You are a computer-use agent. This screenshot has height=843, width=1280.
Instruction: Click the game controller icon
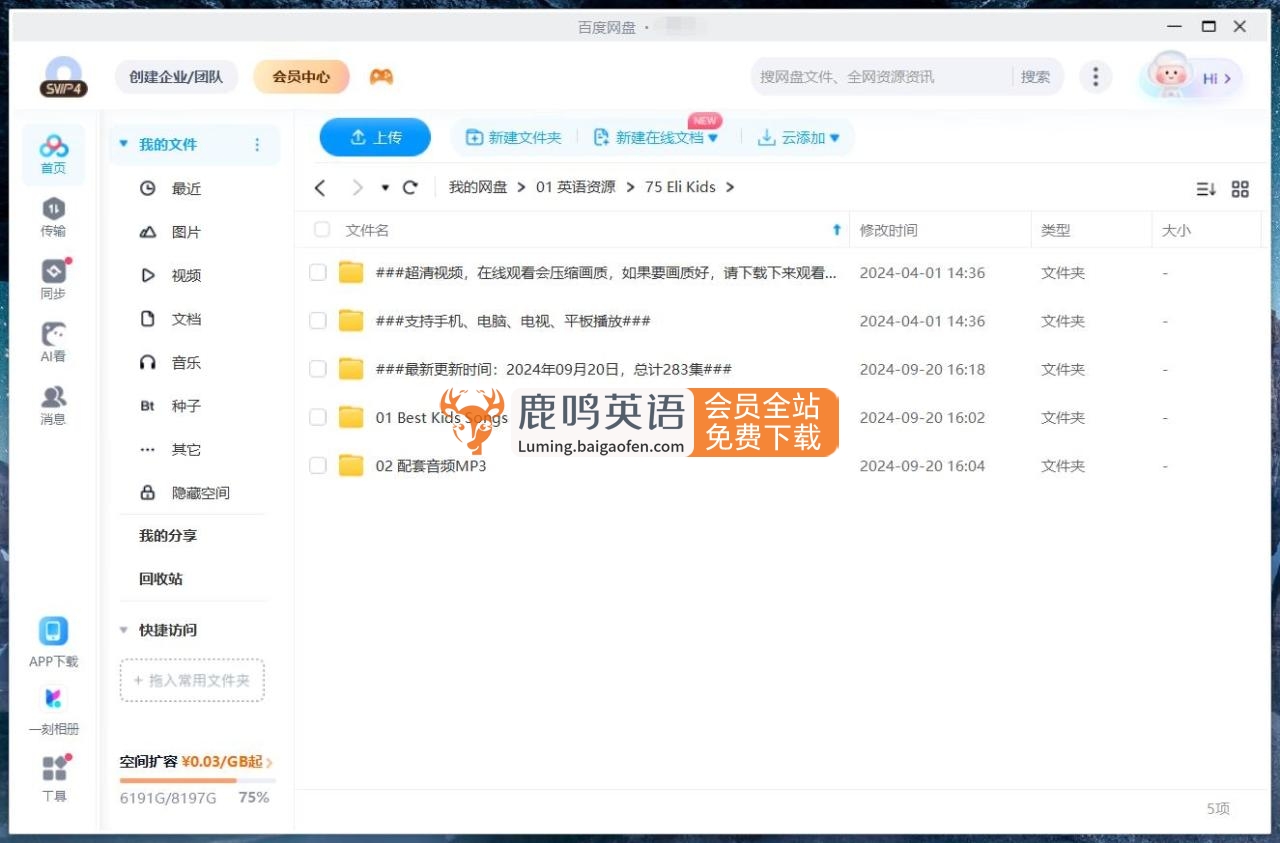(381, 77)
